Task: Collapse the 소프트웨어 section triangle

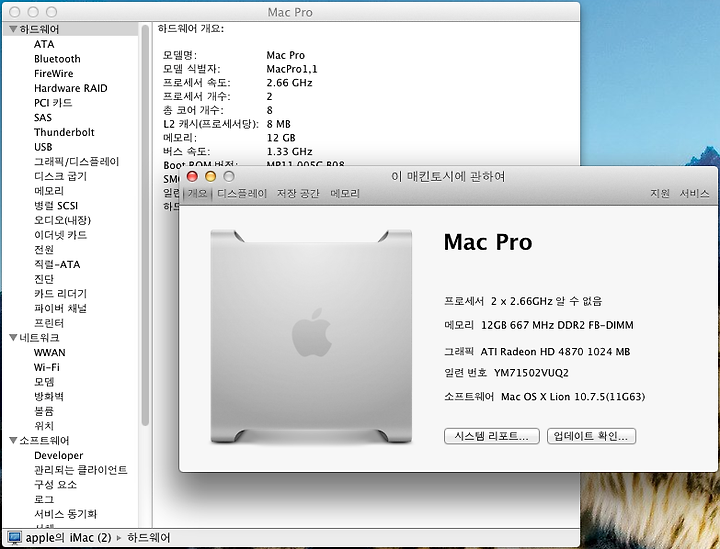Action: (13, 440)
